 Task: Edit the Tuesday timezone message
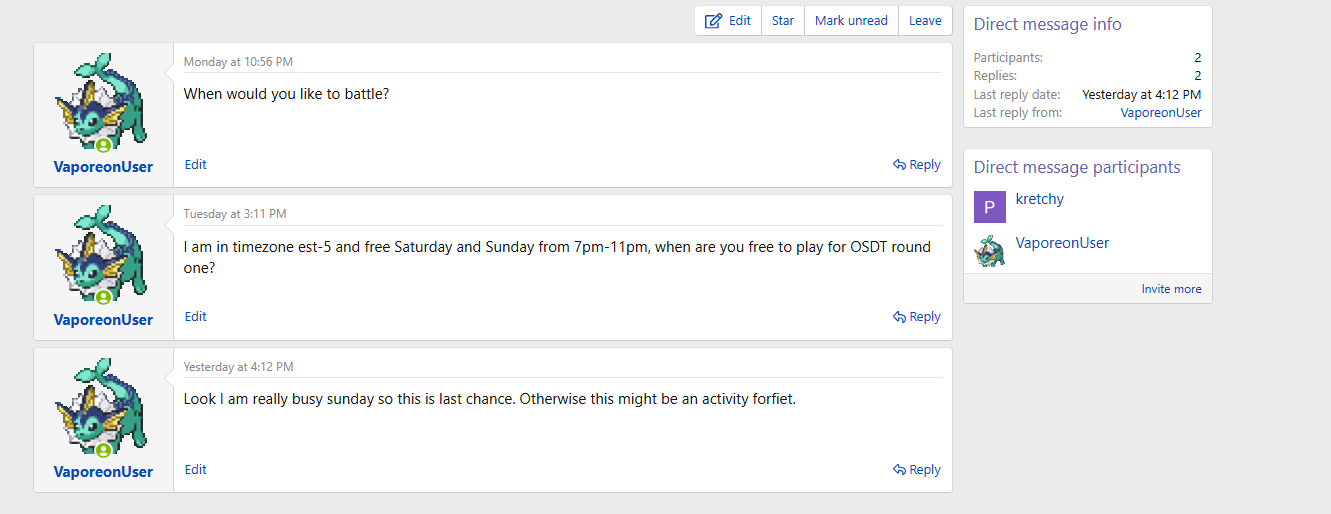coord(196,317)
